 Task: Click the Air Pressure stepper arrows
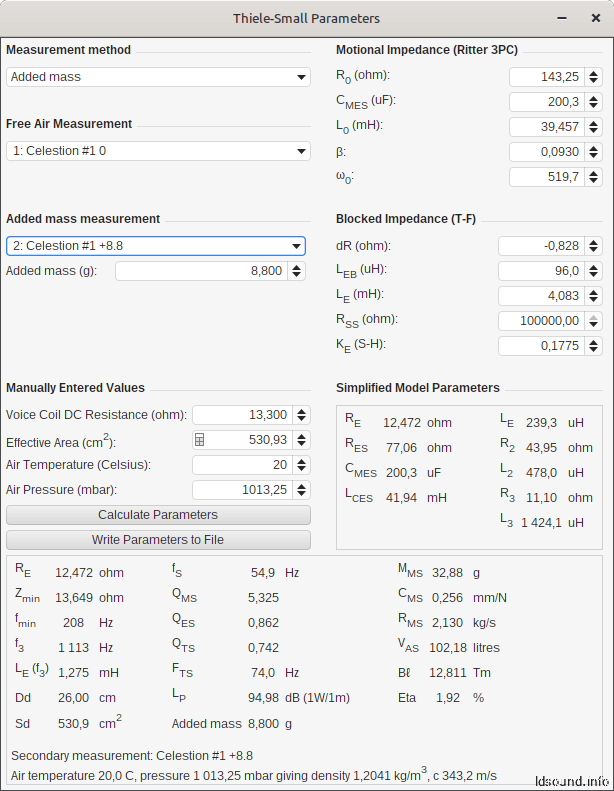tap(302, 490)
